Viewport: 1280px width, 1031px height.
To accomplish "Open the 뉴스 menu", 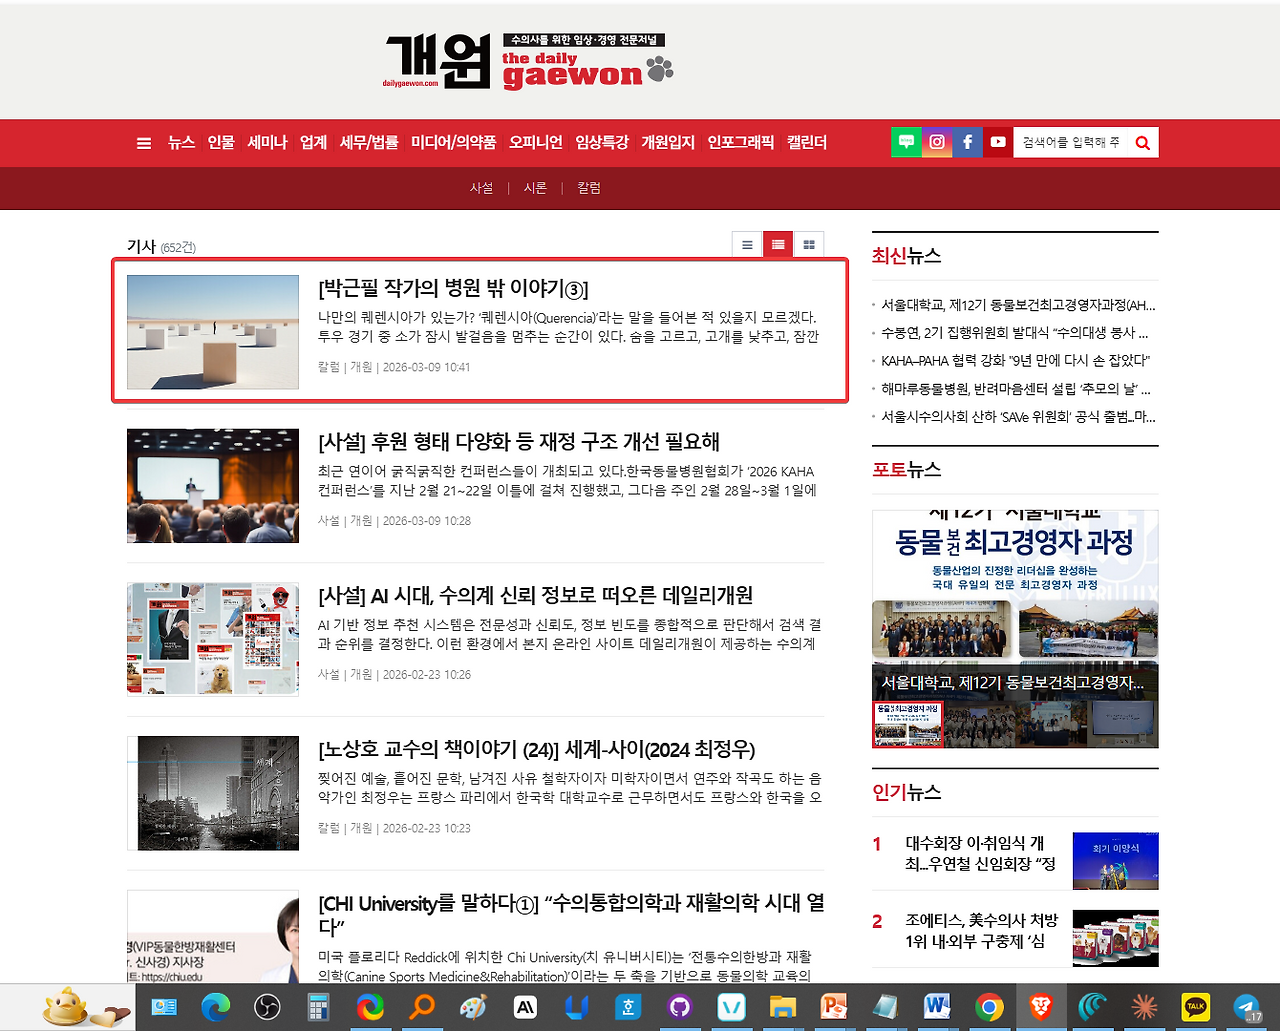I will pos(181,143).
